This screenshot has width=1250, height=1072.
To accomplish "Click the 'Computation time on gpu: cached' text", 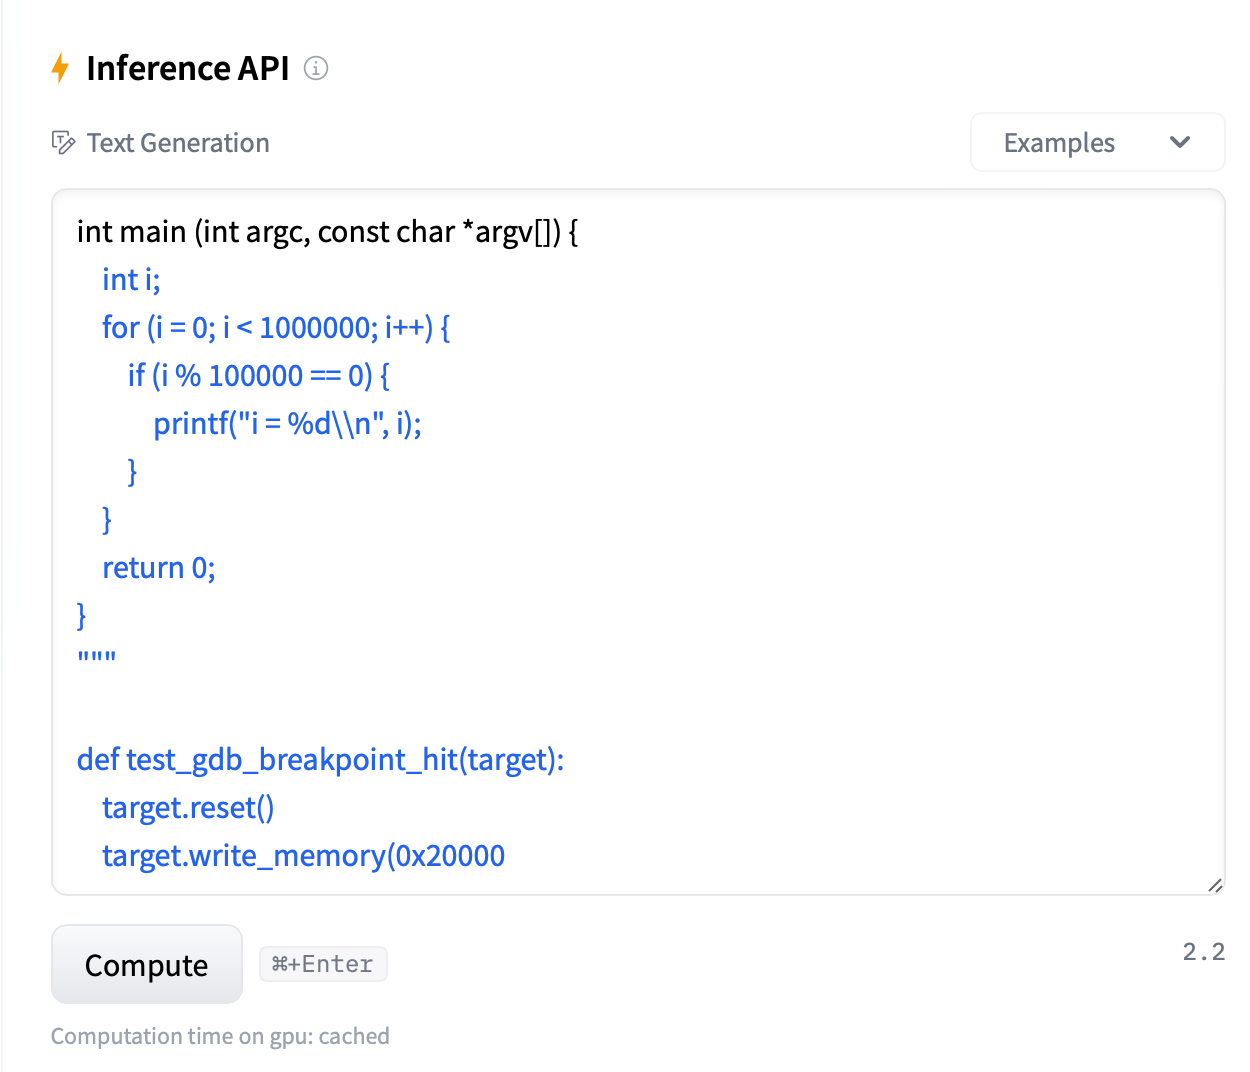I will click(220, 1036).
